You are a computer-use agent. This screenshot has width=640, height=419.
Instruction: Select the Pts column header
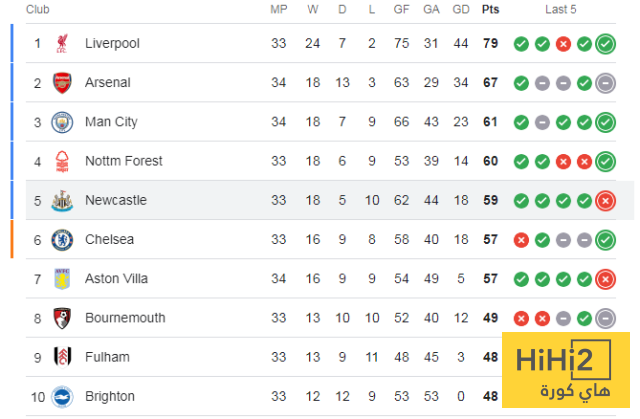click(490, 10)
